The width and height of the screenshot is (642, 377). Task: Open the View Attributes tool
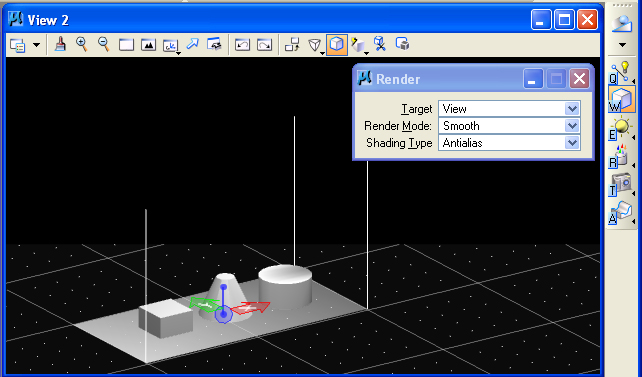click(18, 45)
